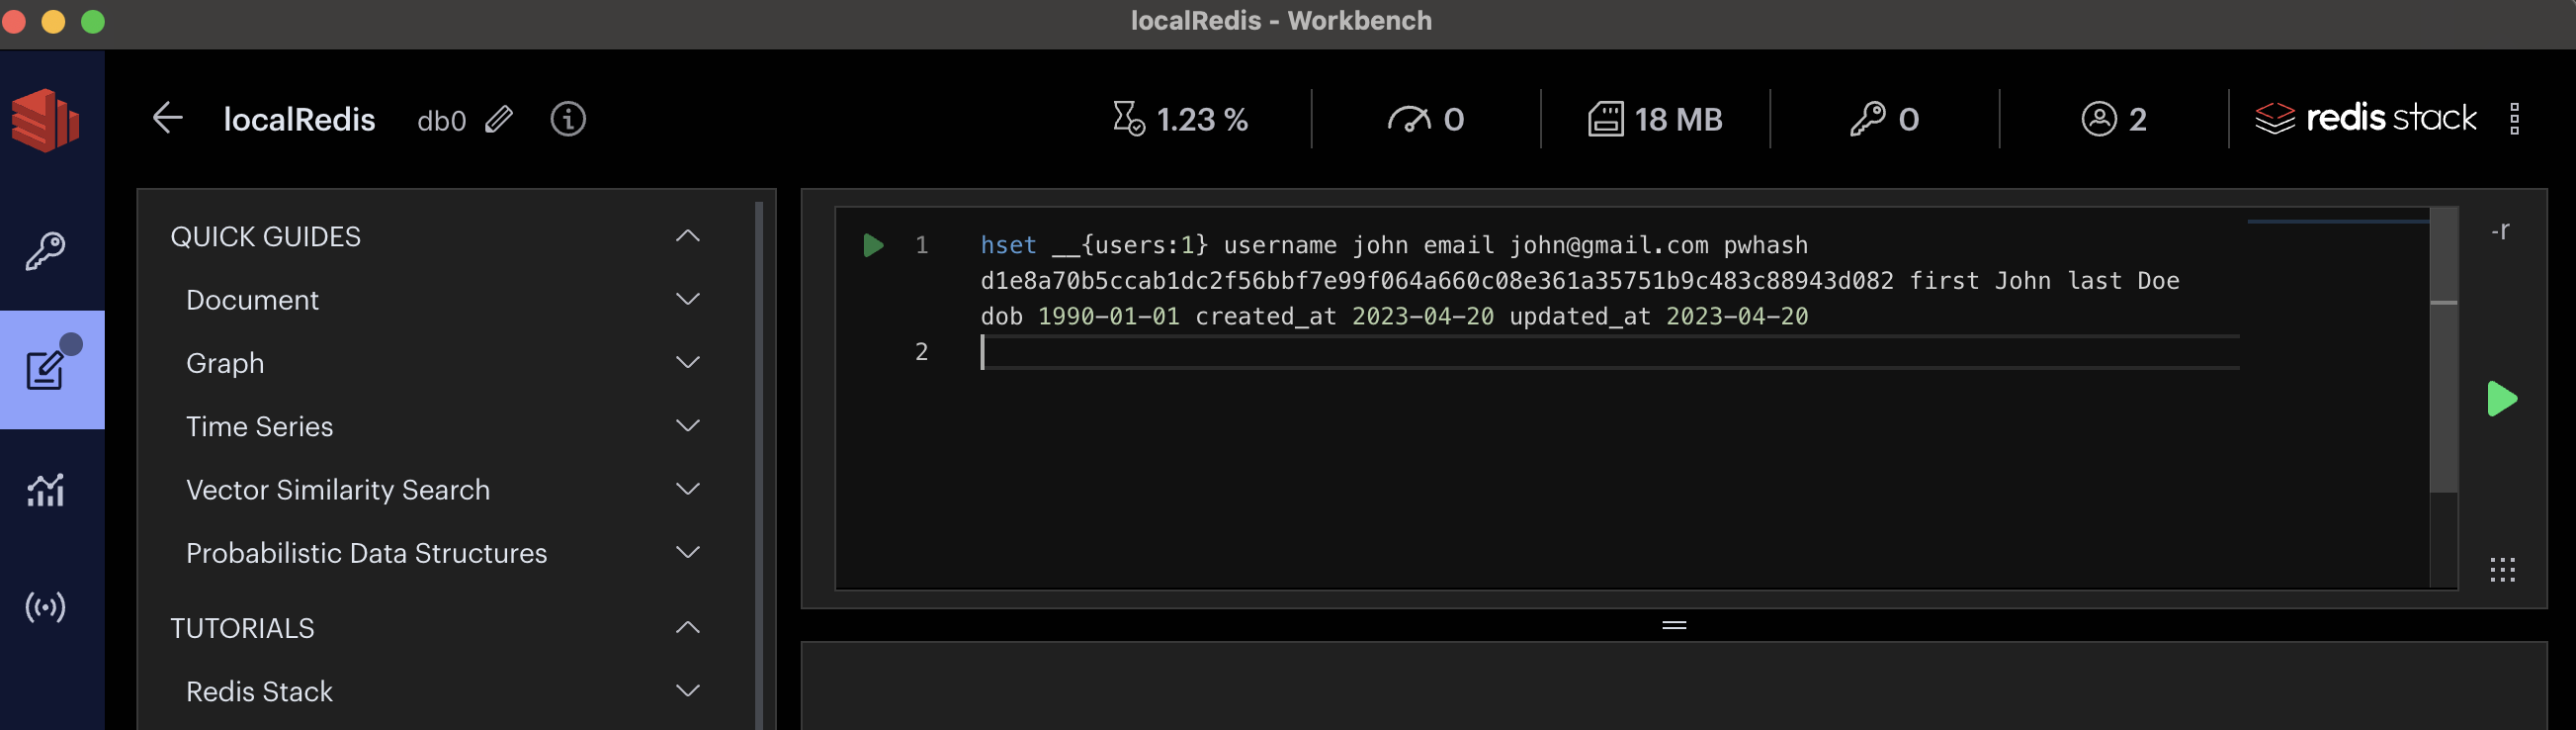Viewport: 2576px width, 730px height.
Task: Toggle the group mode dots icon
Action: point(2502,570)
